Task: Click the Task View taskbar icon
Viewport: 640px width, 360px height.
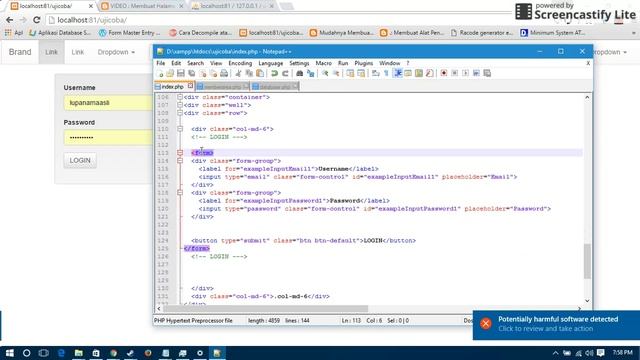Action: tap(44, 353)
